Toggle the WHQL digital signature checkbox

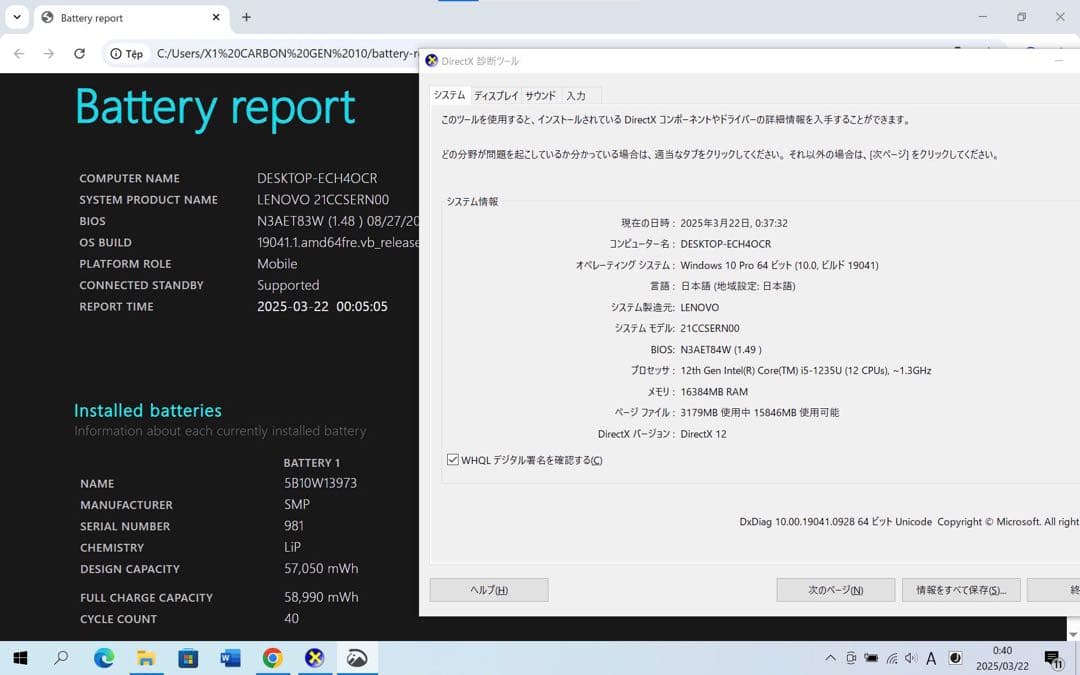453,460
